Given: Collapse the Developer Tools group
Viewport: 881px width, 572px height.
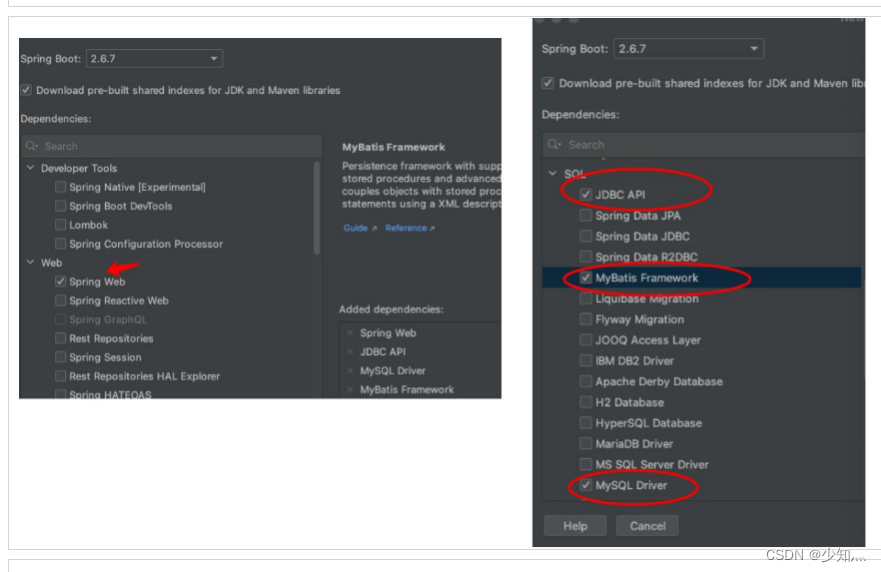Looking at the screenshot, I should 30,168.
